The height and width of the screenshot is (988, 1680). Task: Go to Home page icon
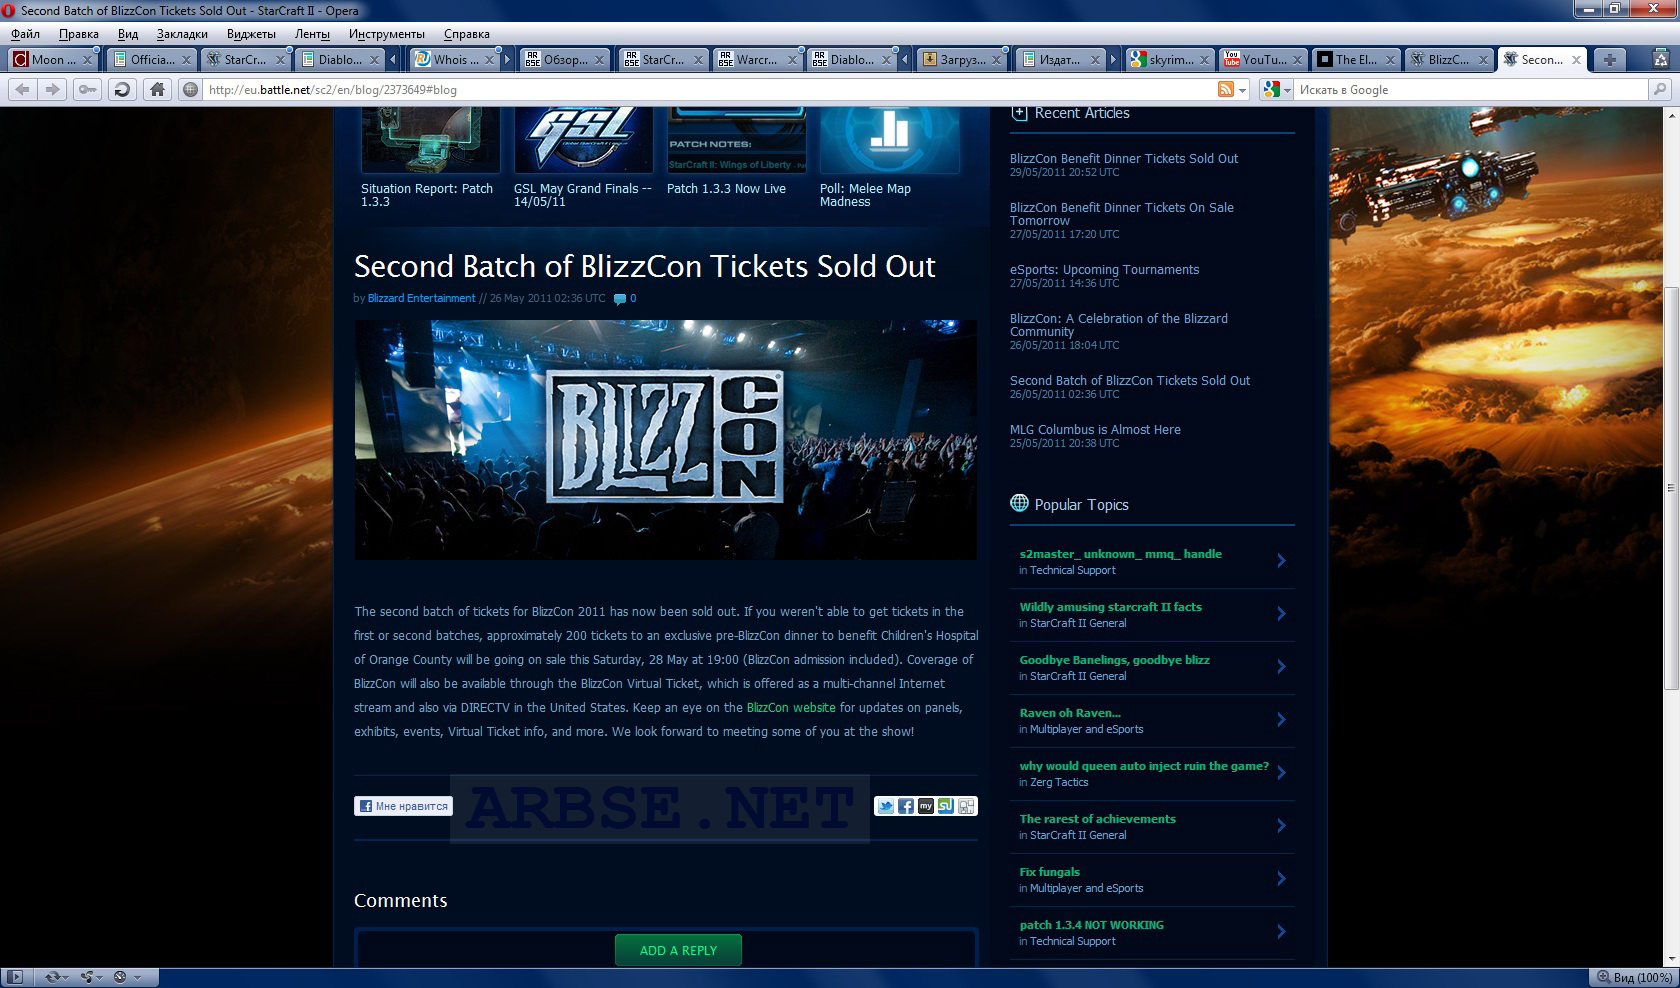157,89
